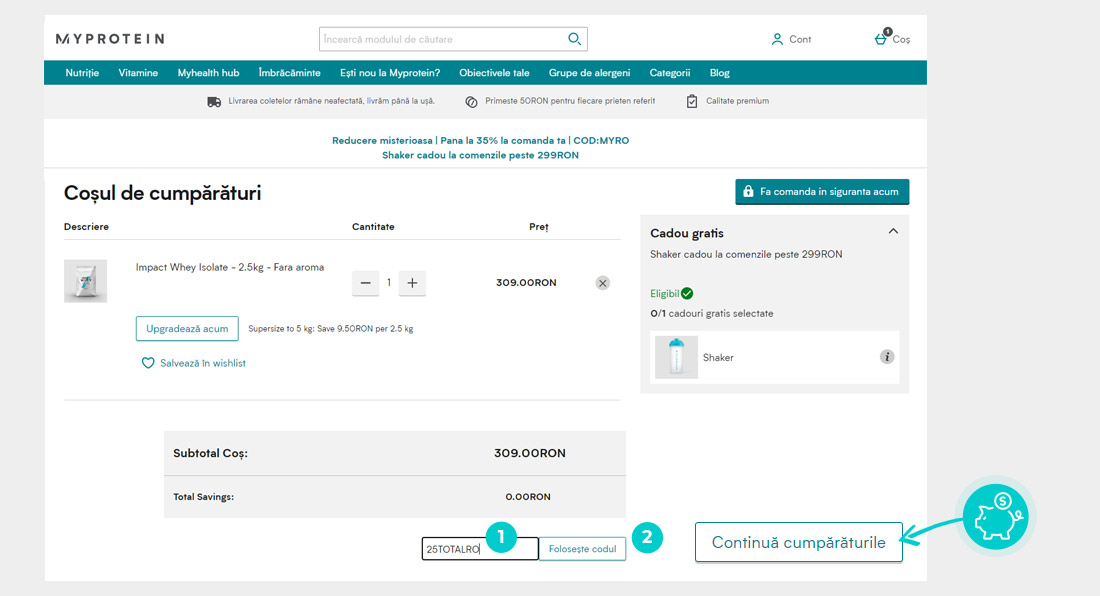The image size is (1100, 596).
Task: Click the 0/1 cadouri gratis selectate text
Action: point(712,313)
